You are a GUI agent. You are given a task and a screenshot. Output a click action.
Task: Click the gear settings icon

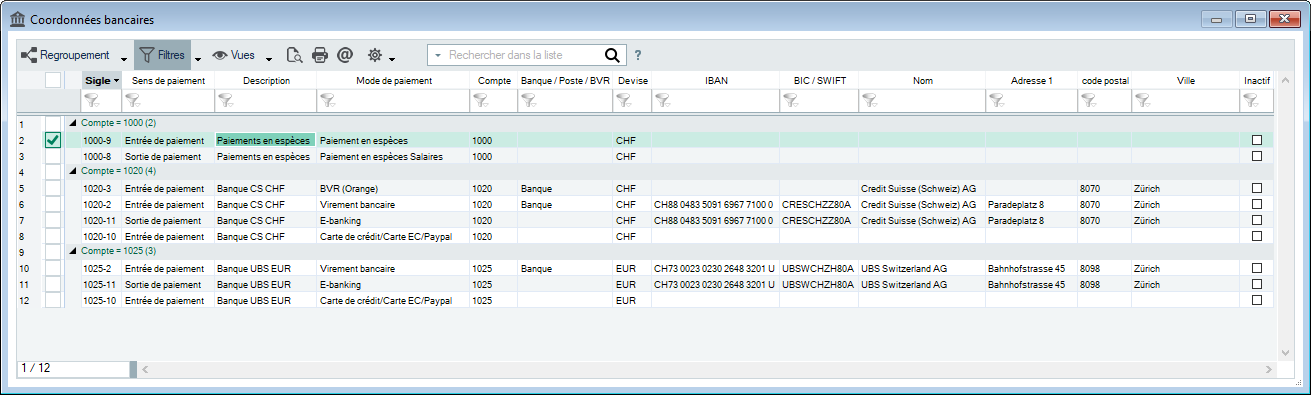click(375, 55)
